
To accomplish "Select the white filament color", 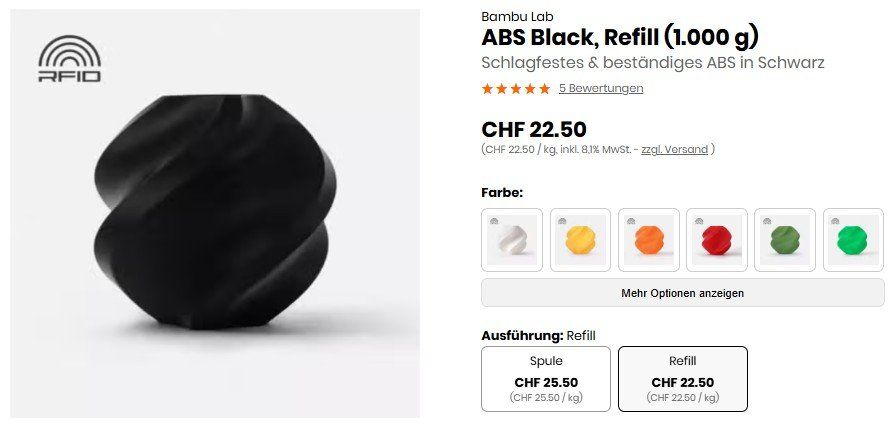I will (x=512, y=240).
